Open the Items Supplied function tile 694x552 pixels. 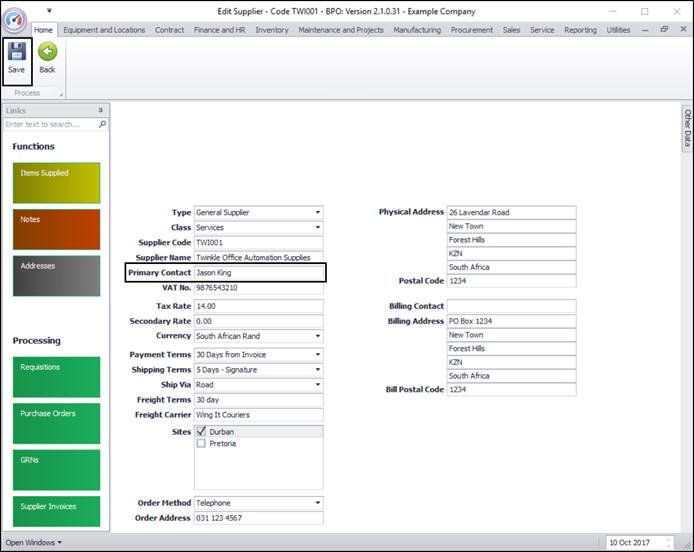coord(56,183)
